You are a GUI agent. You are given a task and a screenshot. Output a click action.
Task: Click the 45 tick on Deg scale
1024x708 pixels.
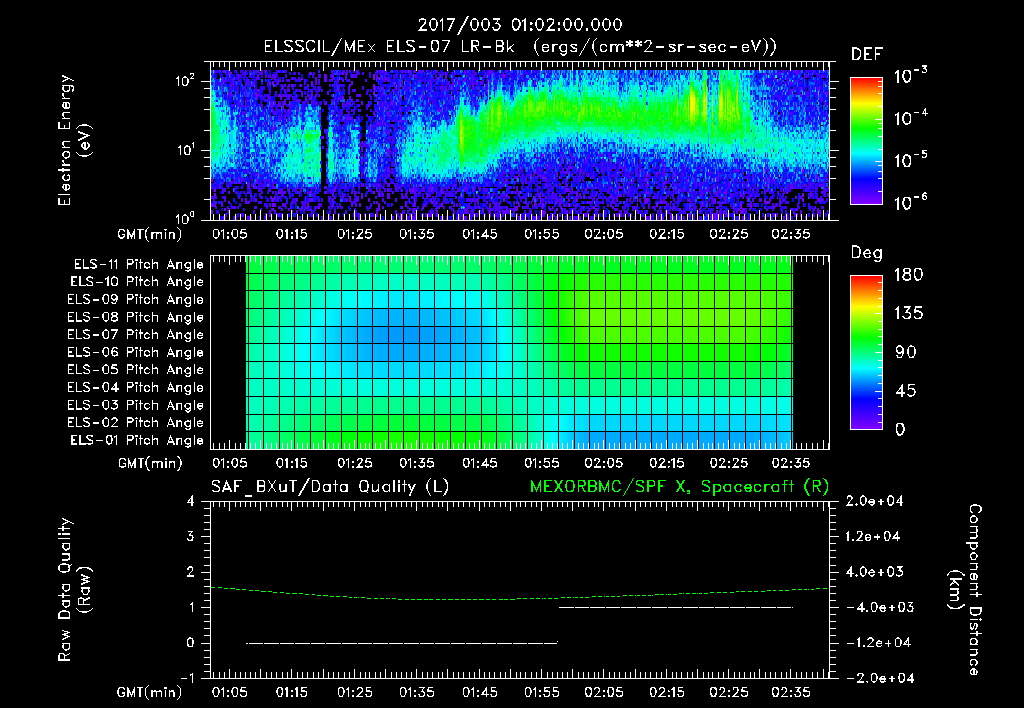pos(906,391)
